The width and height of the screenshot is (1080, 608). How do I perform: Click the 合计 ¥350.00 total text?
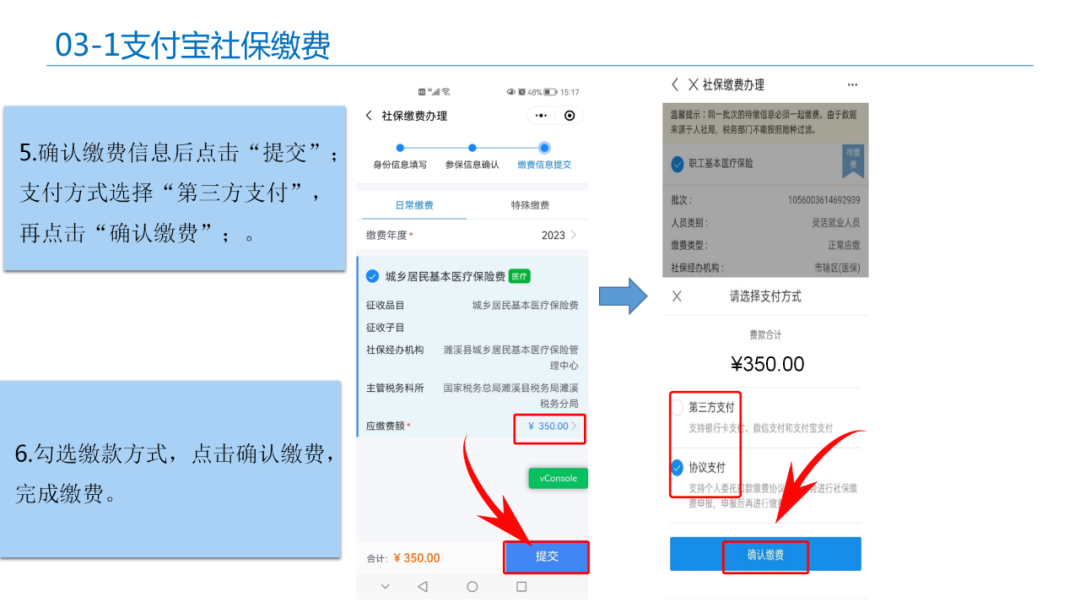click(403, 558)
